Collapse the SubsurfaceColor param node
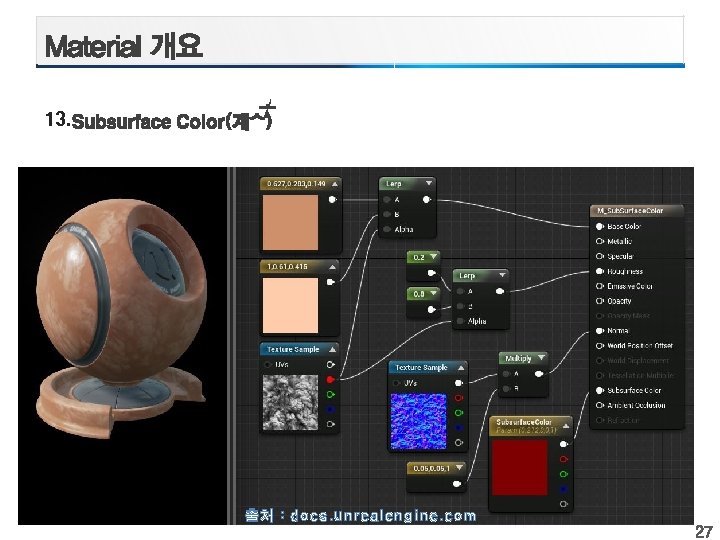Image resolution: width=720 pixels, height=540 pixels. point(566,426)
